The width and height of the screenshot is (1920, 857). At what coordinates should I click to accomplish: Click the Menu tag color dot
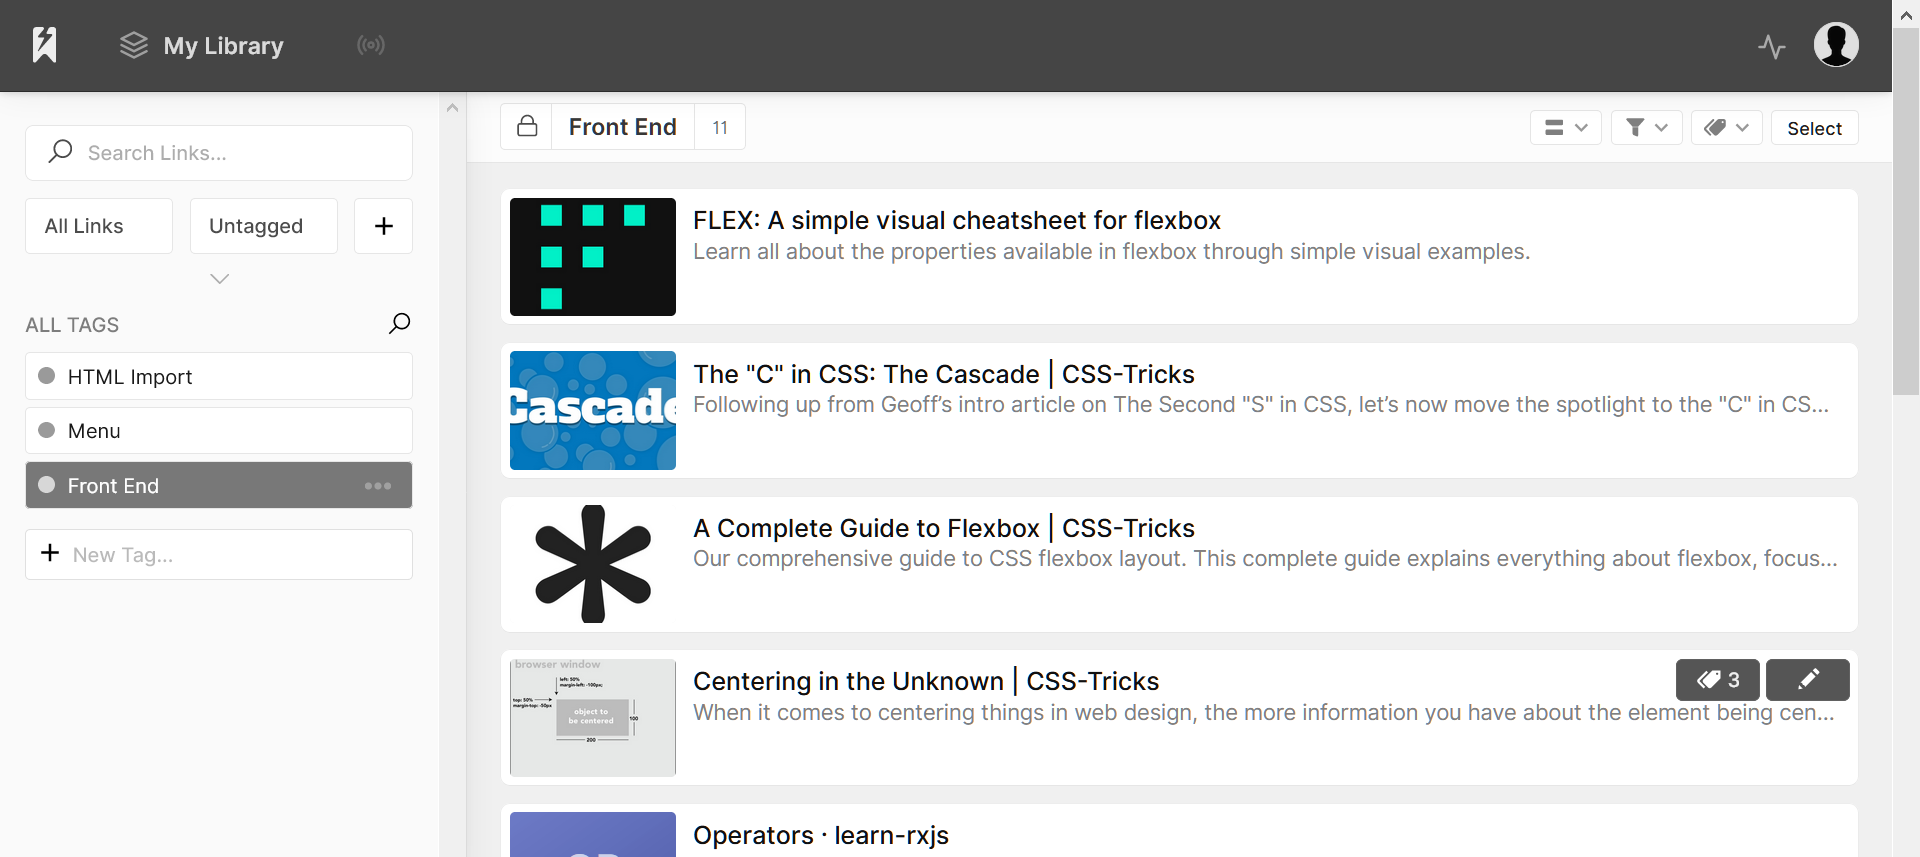(46, 430)
